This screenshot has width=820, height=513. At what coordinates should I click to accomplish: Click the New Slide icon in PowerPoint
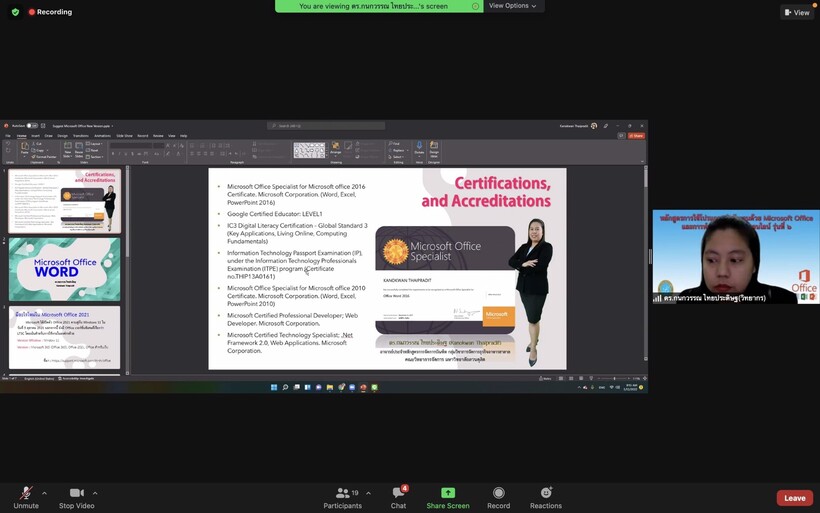tap(68, 145)
